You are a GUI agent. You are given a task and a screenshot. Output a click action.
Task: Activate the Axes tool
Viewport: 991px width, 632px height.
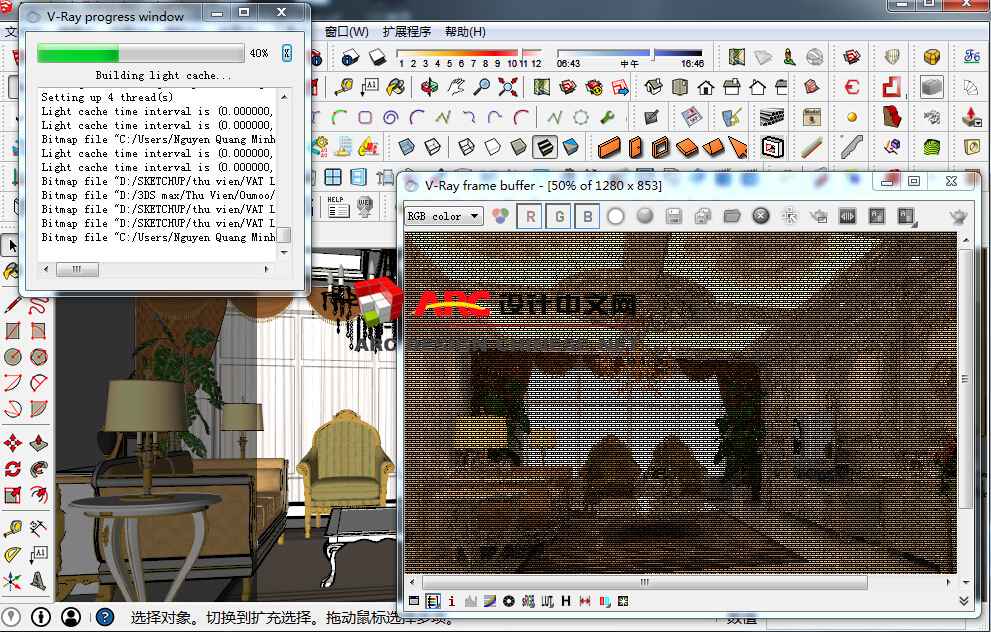[13, 581]
